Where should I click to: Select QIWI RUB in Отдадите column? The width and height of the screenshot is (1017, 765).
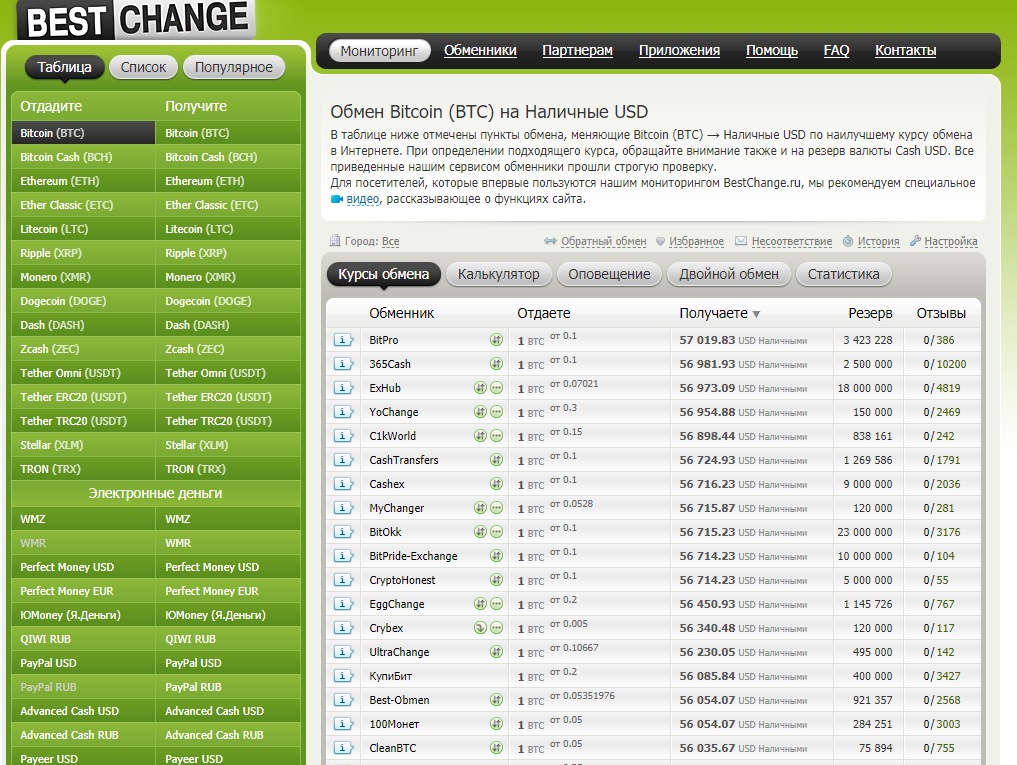click(x=83, y=639)
